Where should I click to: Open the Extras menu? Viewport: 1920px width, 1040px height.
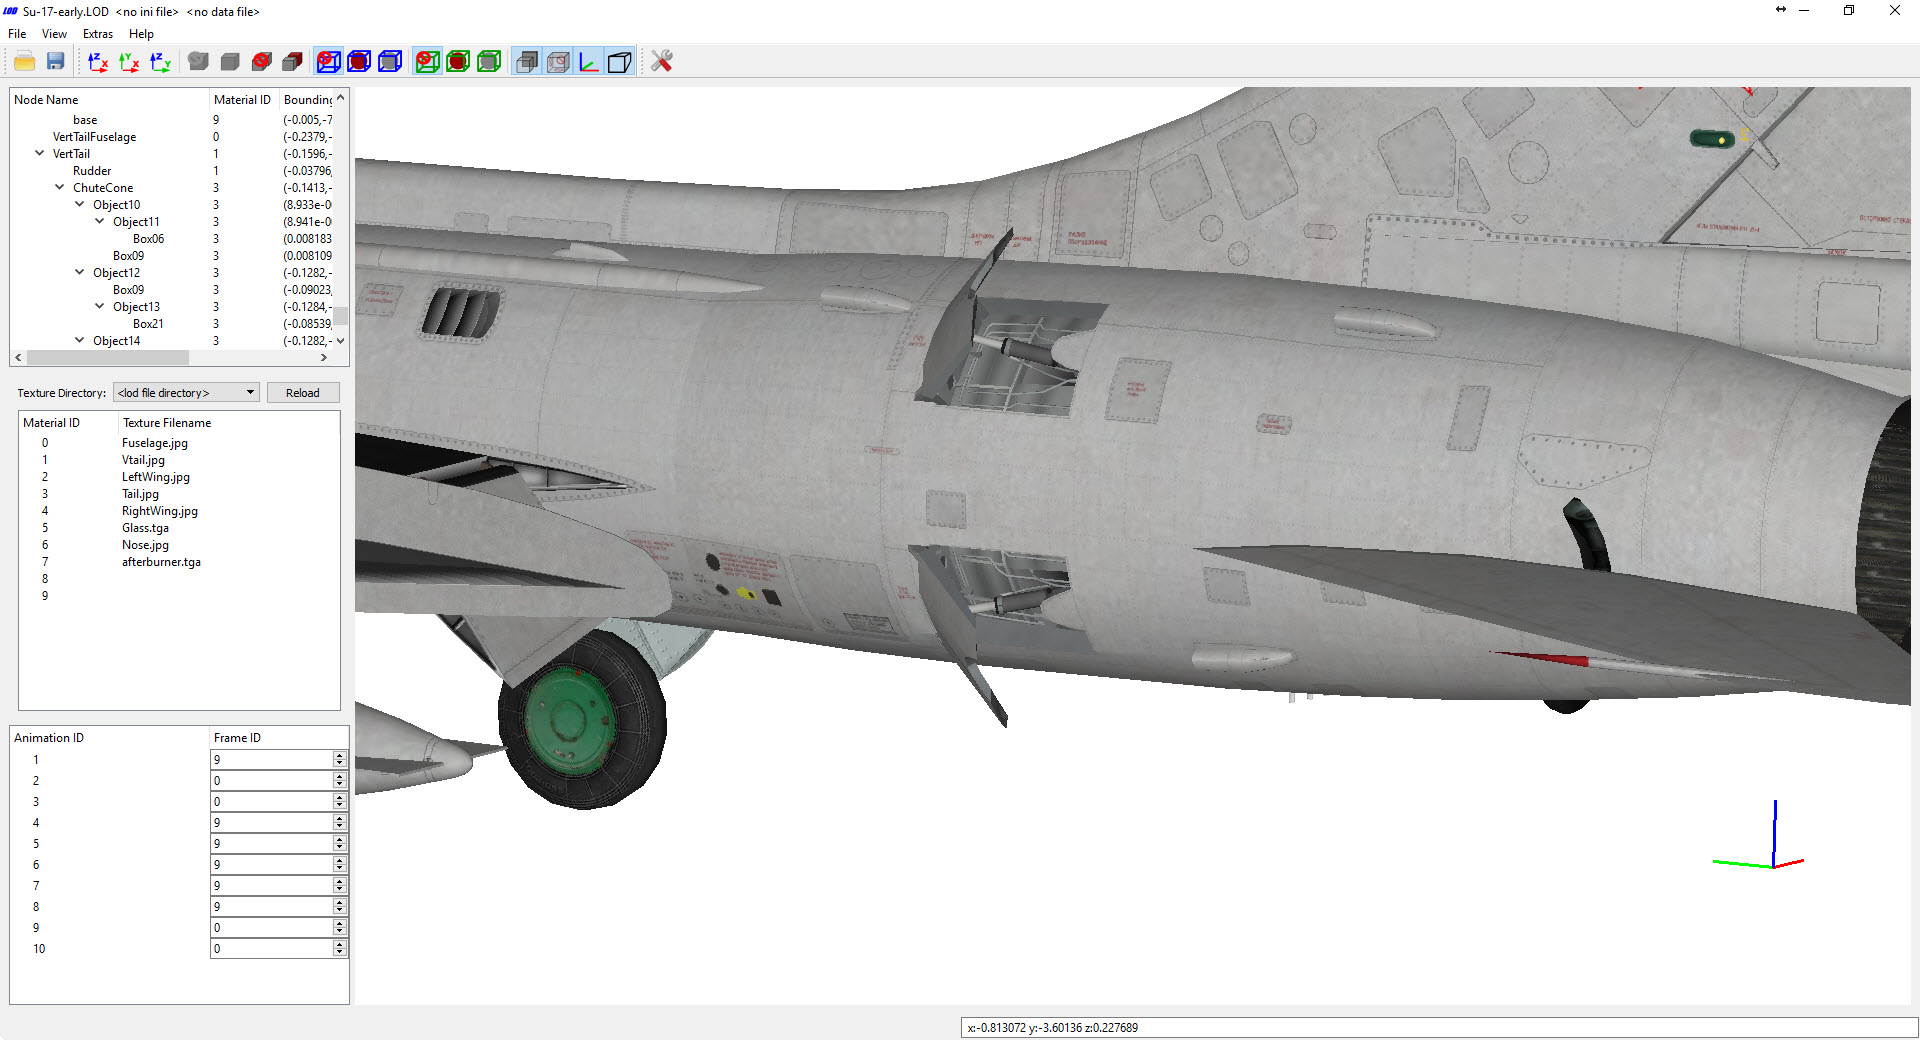click(97, 34)
